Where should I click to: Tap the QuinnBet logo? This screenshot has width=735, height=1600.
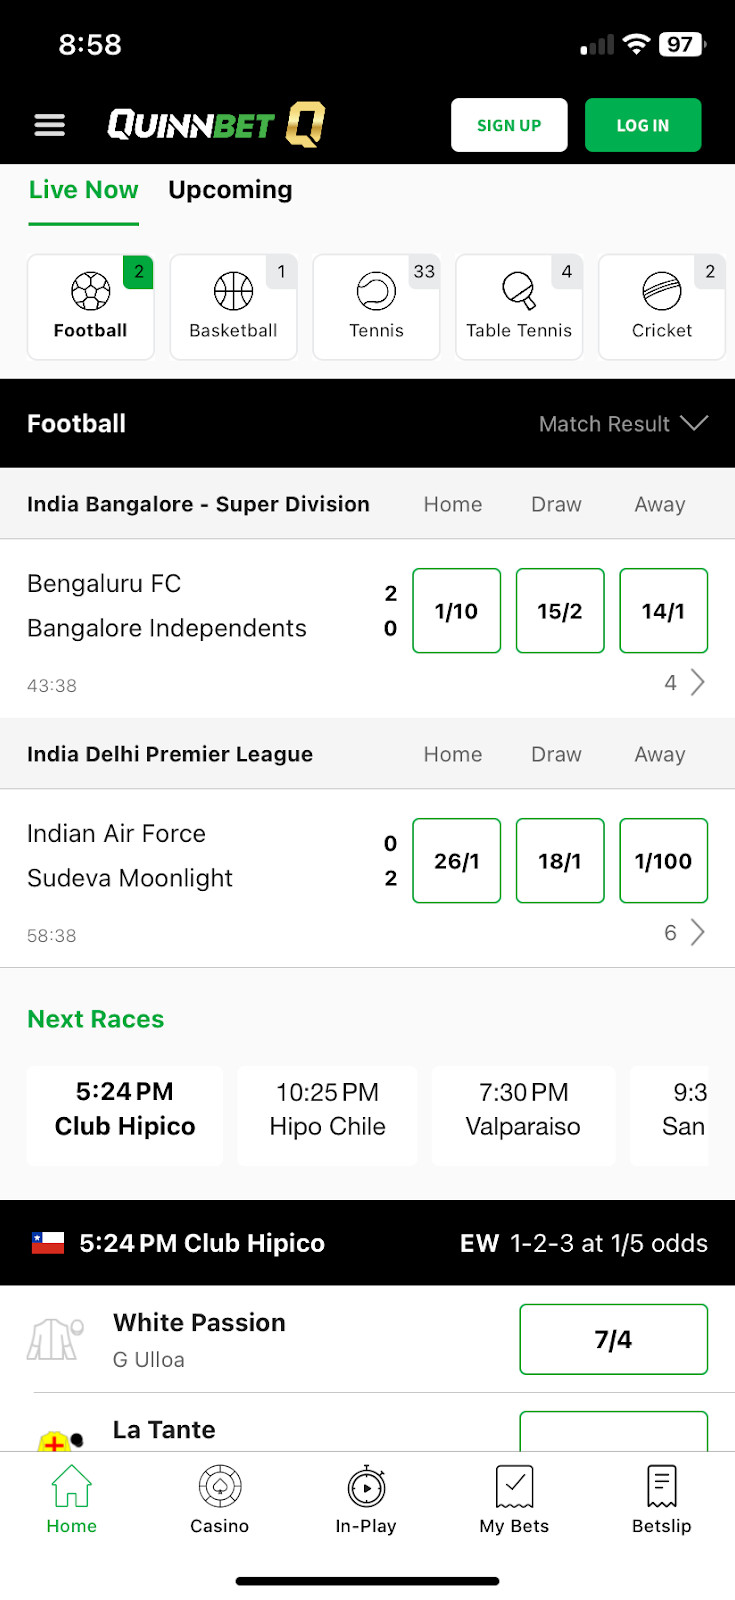pos(216,125)
